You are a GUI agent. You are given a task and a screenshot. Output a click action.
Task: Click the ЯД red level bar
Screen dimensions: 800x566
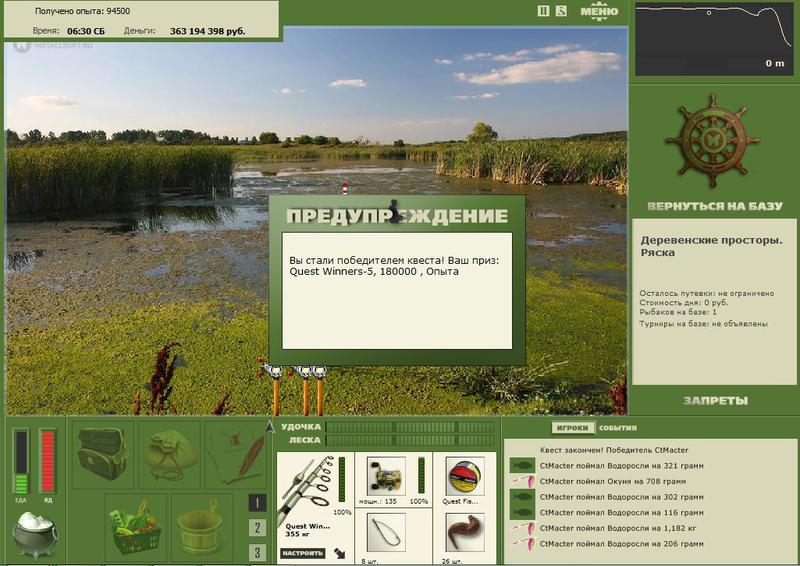(x=47, y=462)
